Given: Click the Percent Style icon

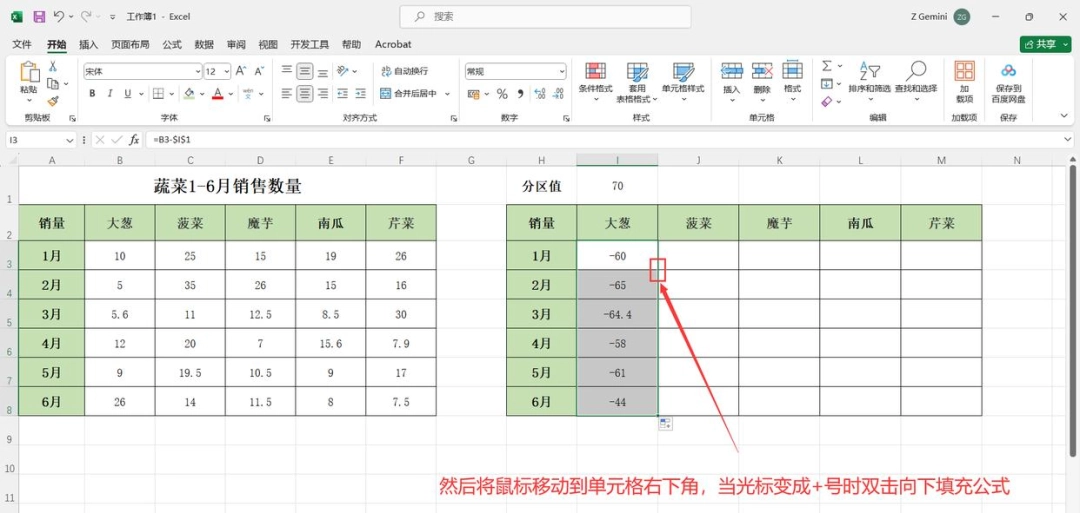Looking at the screenshot, I should 502,94.
